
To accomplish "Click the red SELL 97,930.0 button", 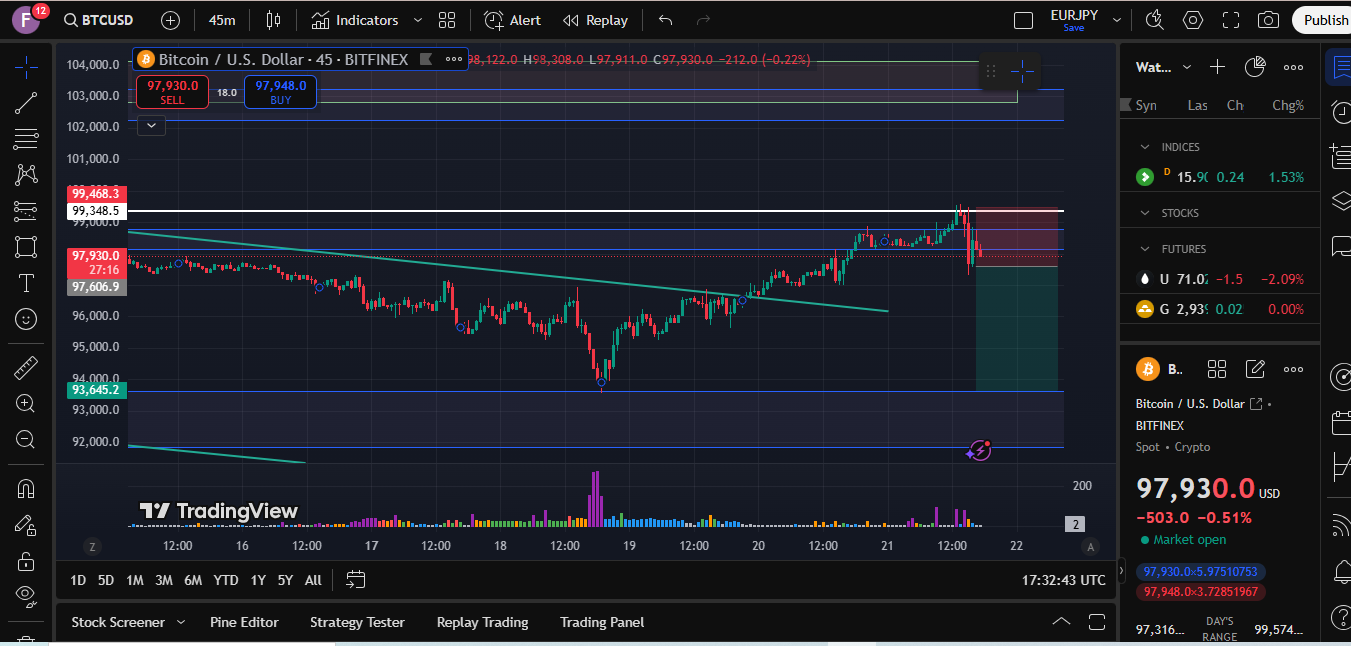I will [x=173, y=92].
